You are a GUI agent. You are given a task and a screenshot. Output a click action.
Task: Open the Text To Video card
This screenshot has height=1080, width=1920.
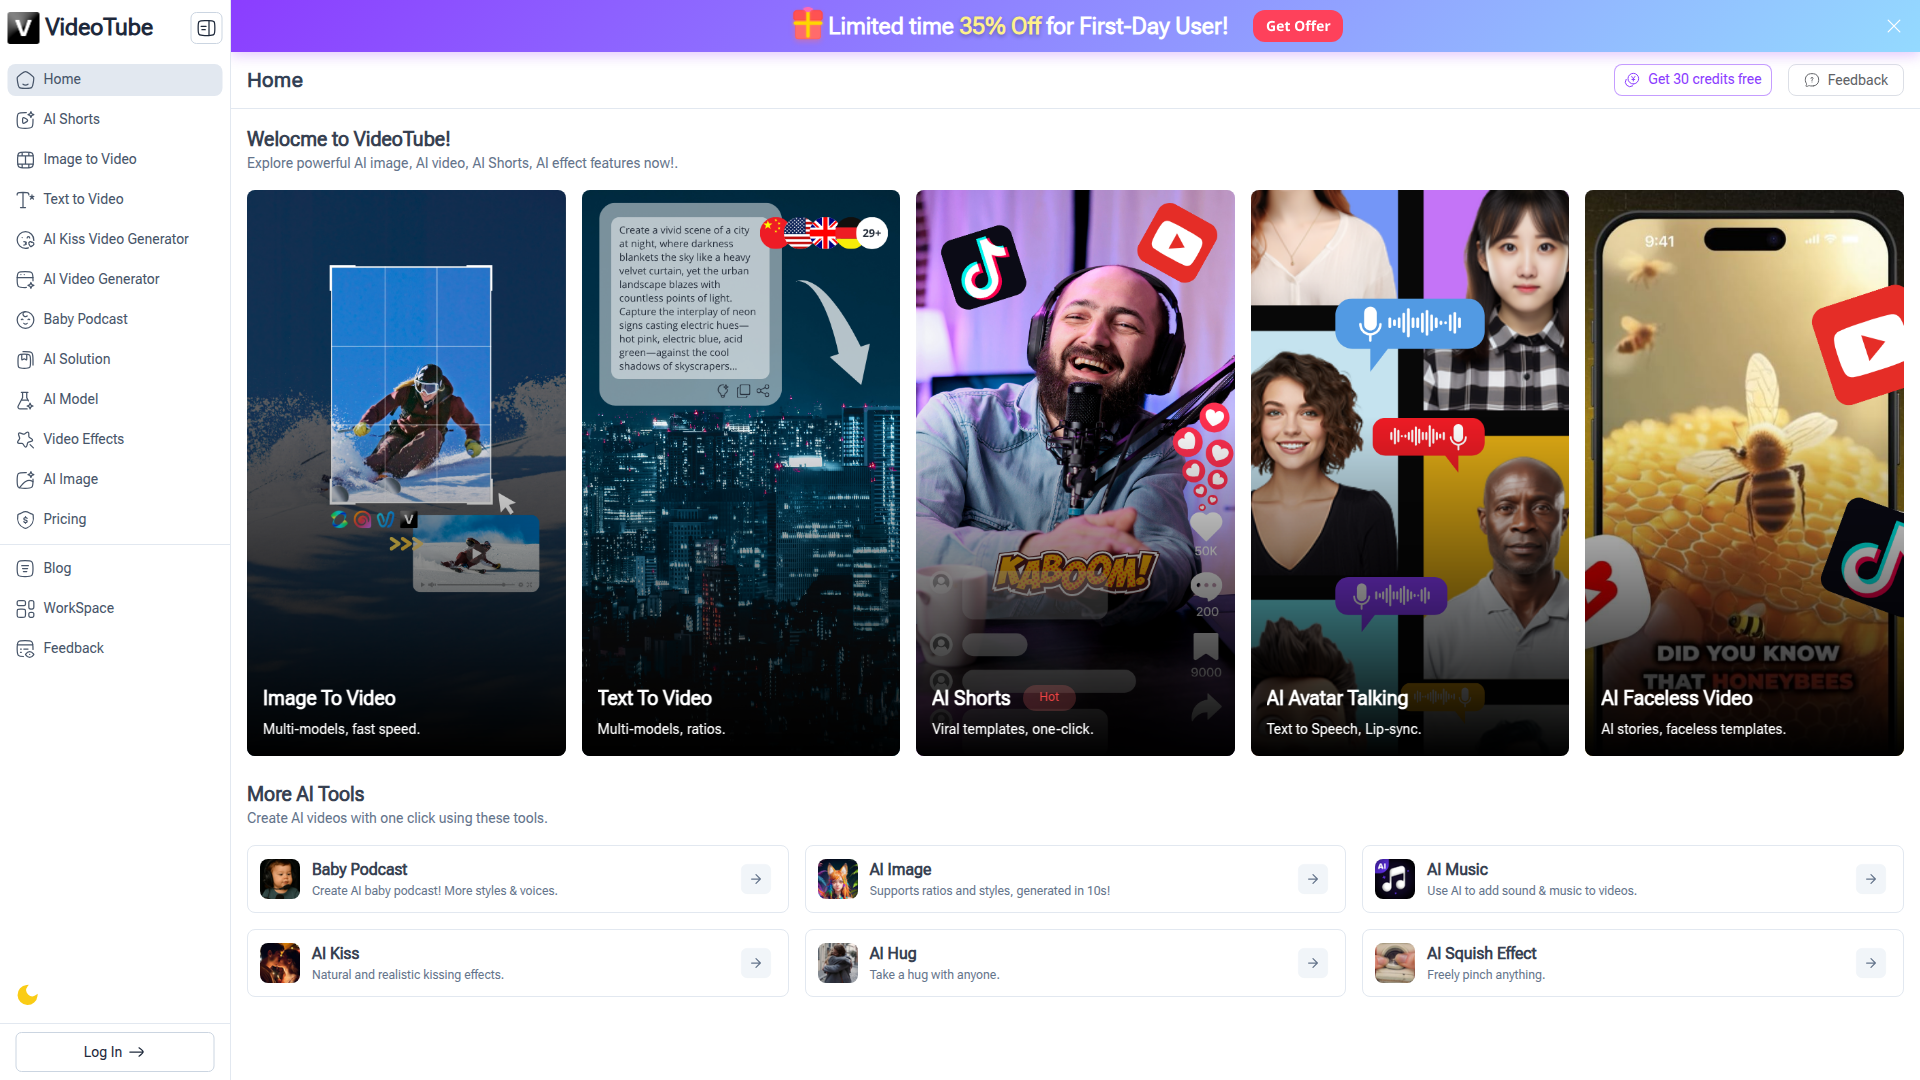coord(741,473)
